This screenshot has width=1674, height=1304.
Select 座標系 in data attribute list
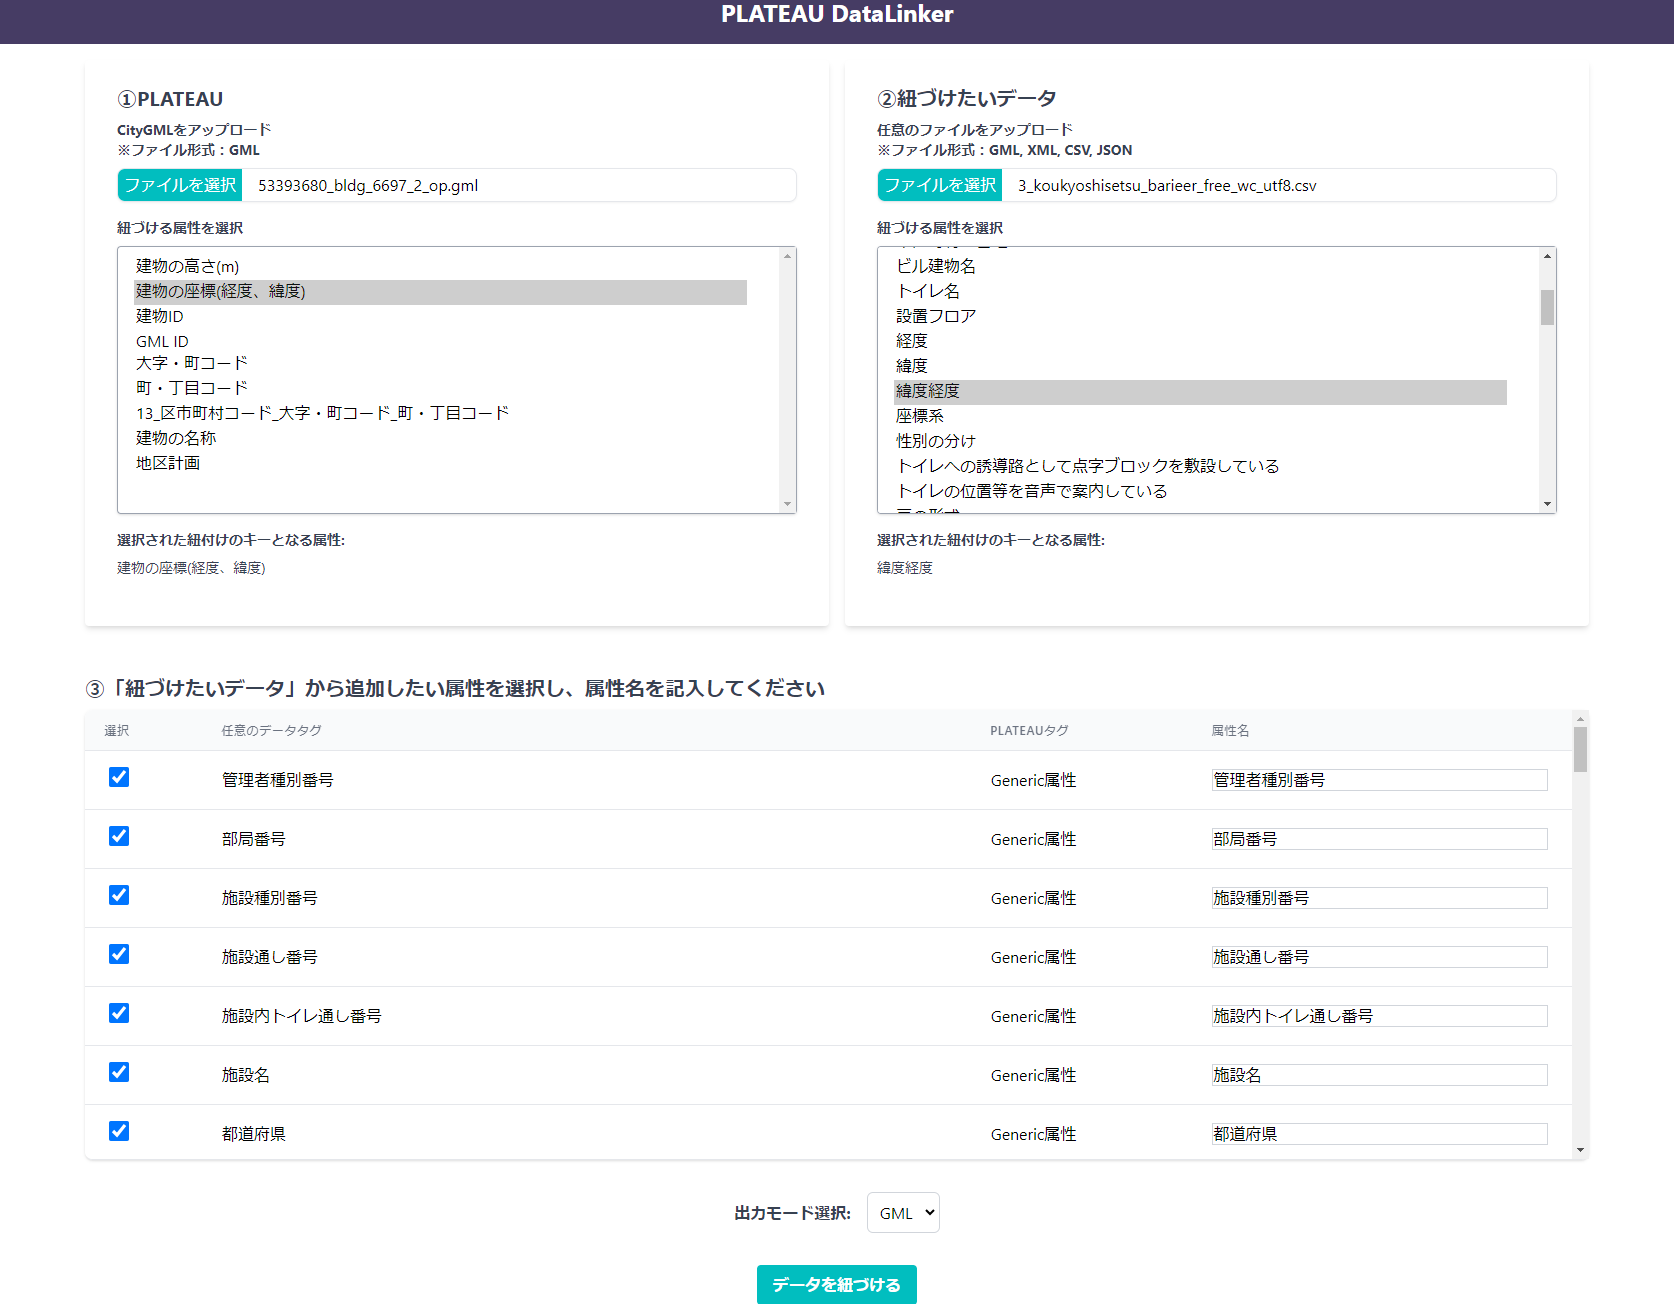[x=1200, y=416]
